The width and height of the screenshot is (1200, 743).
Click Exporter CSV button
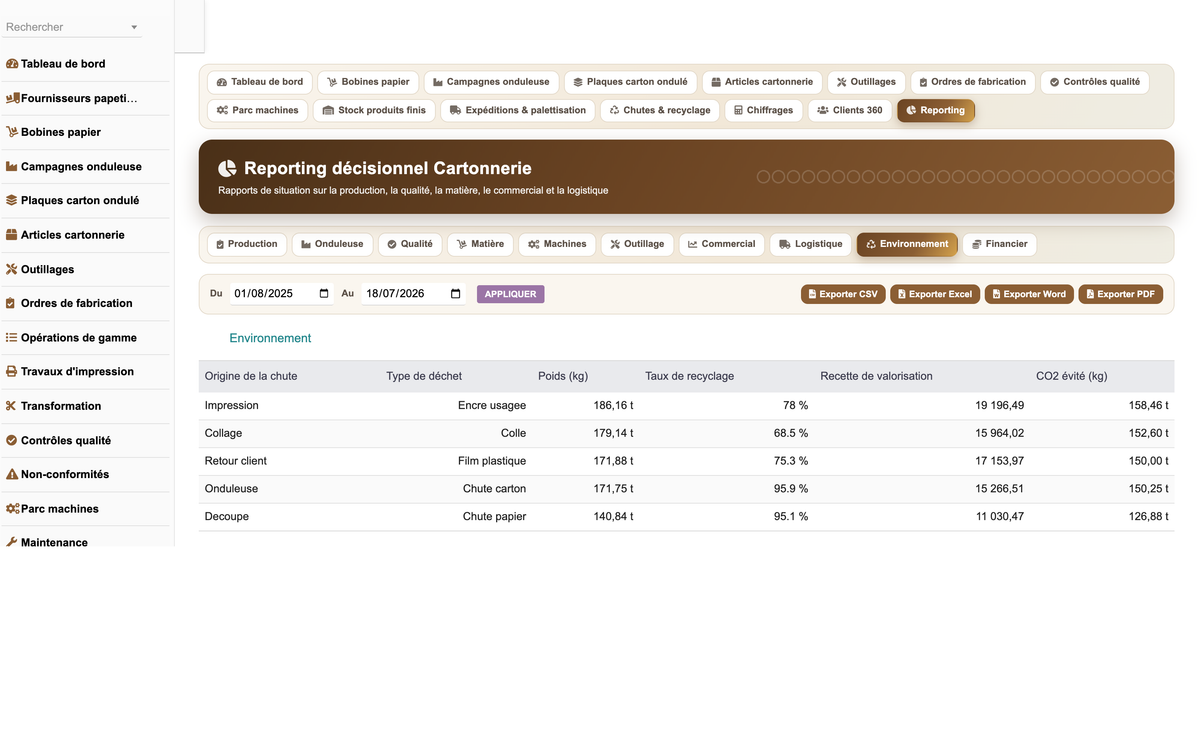click(x=843, y=294)
